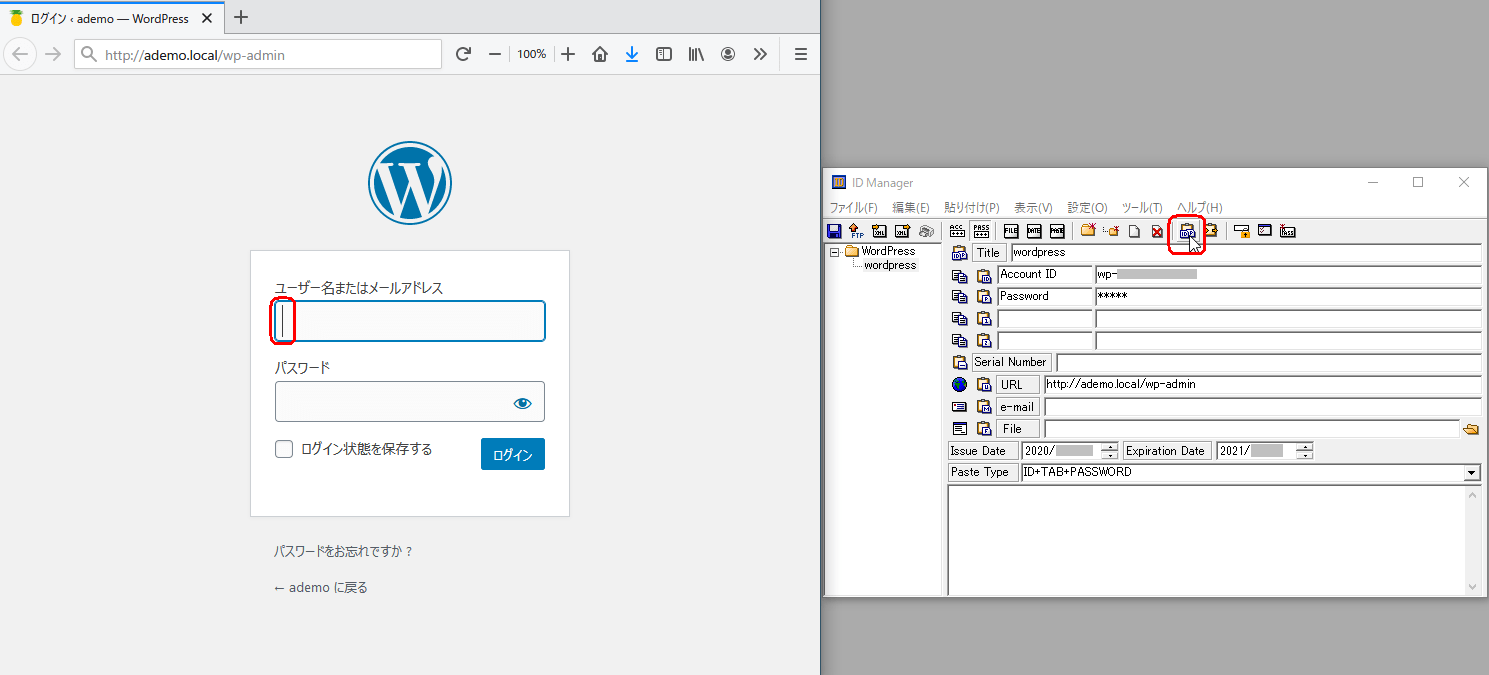This screenshot has width=1489, height=675.
Task: Open the ファイル(F) menu
Action: point(853,208)
